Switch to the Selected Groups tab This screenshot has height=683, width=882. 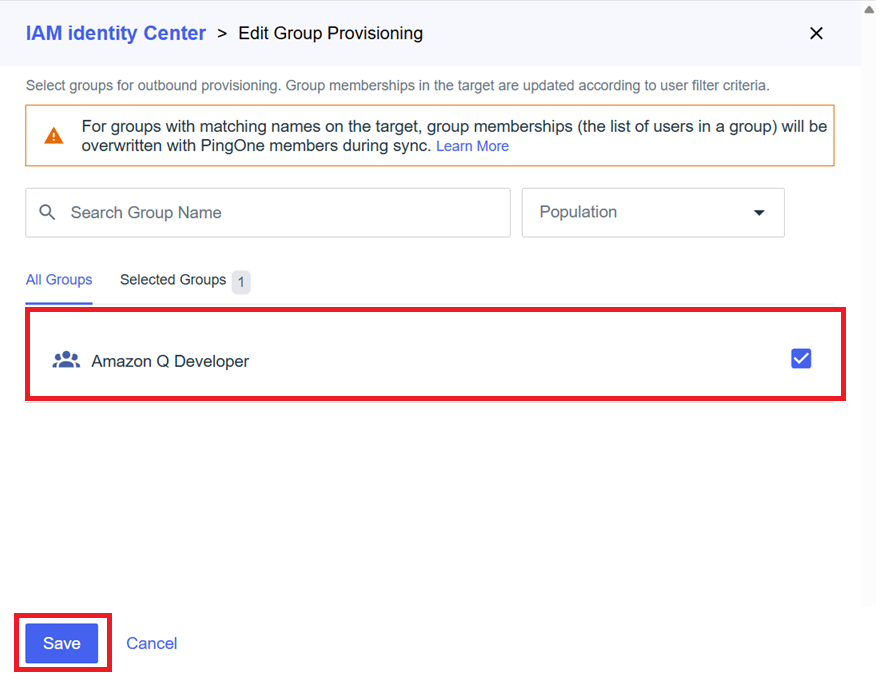coord(172,280)
